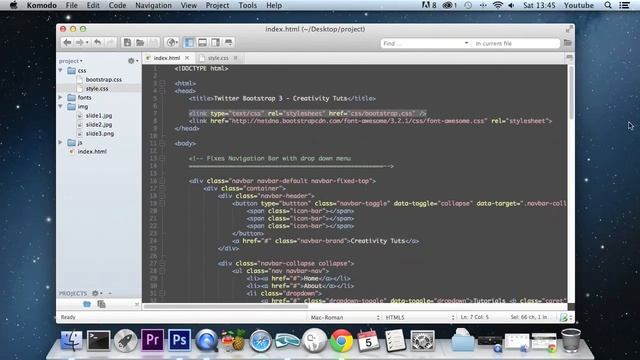
Task: Open the Places gear settings menu
Action: pyautogui.click(x=133, y=61)
